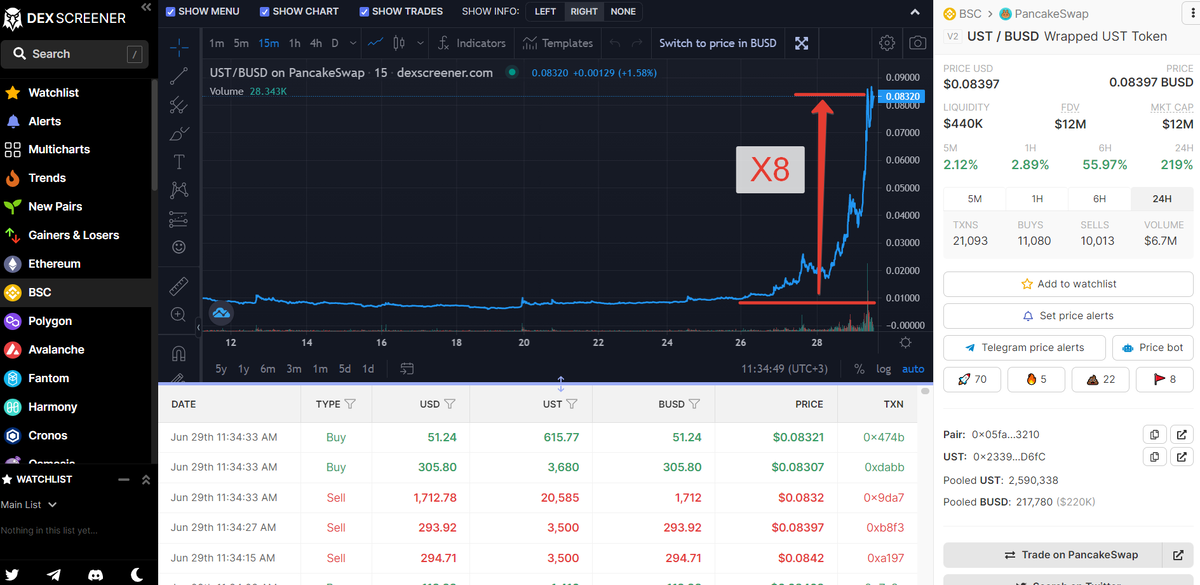Click Add to watchlist button
Screen dimensions: 1200x585
click(x=1068, y=284)
